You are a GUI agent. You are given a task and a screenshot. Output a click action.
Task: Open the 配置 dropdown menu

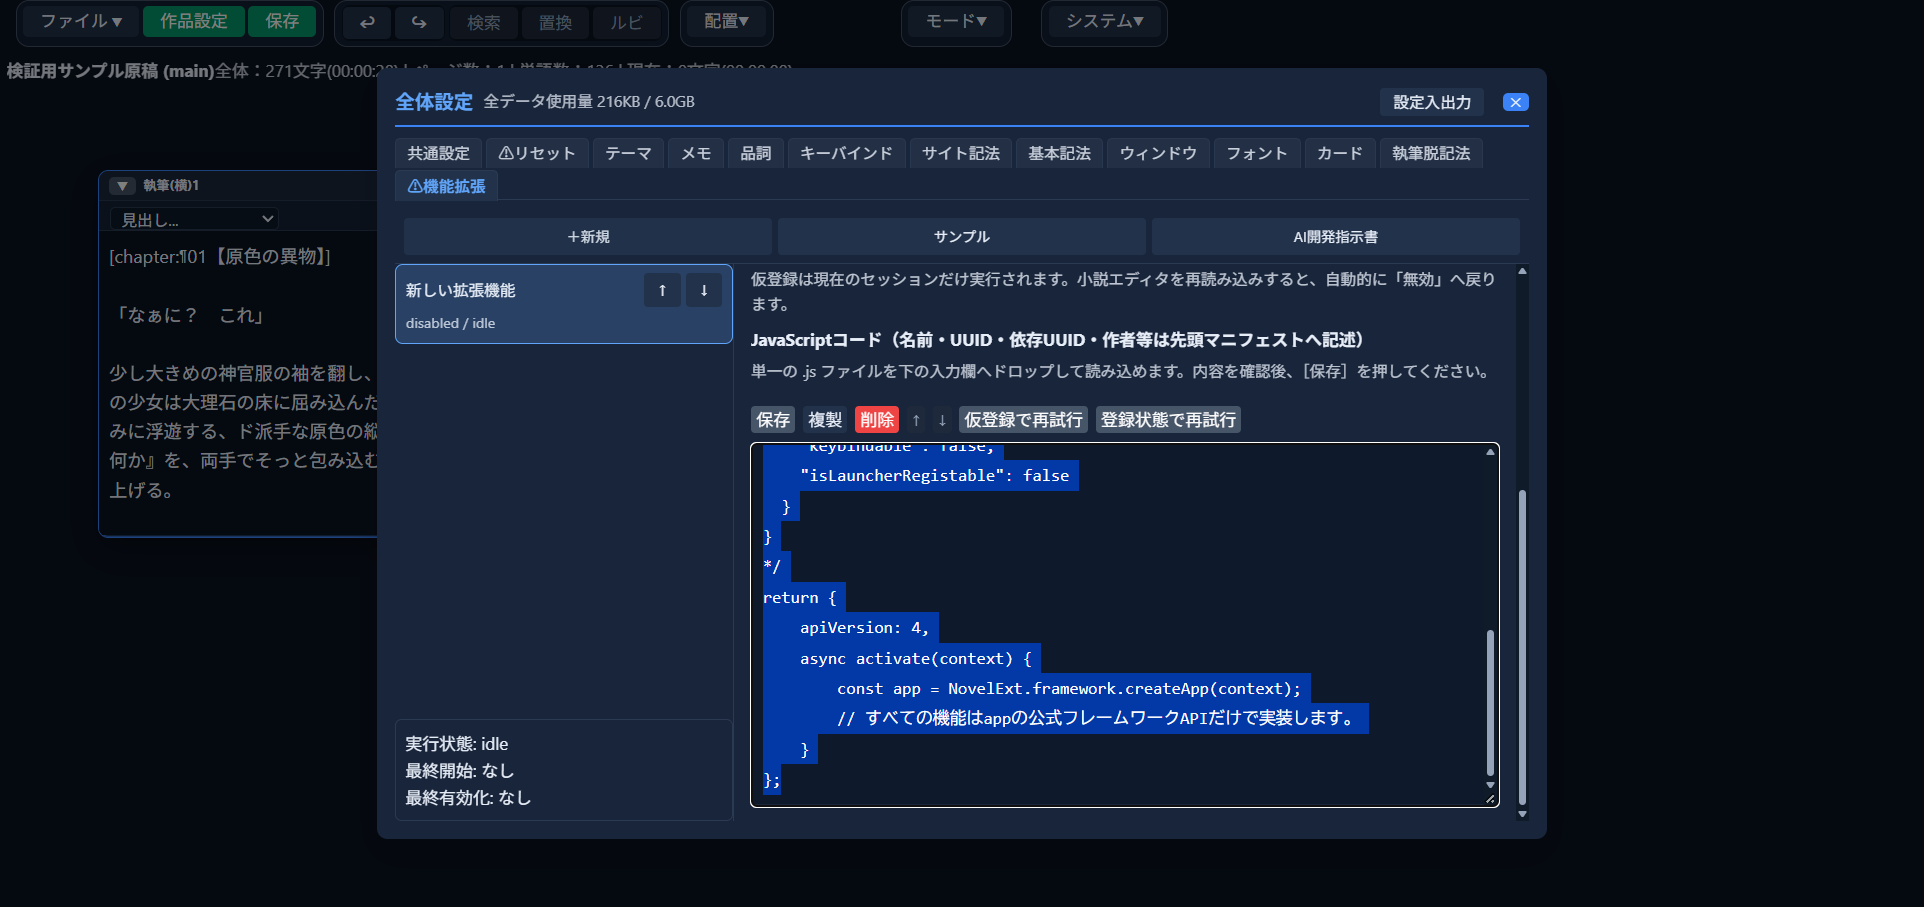coord(726,21)
